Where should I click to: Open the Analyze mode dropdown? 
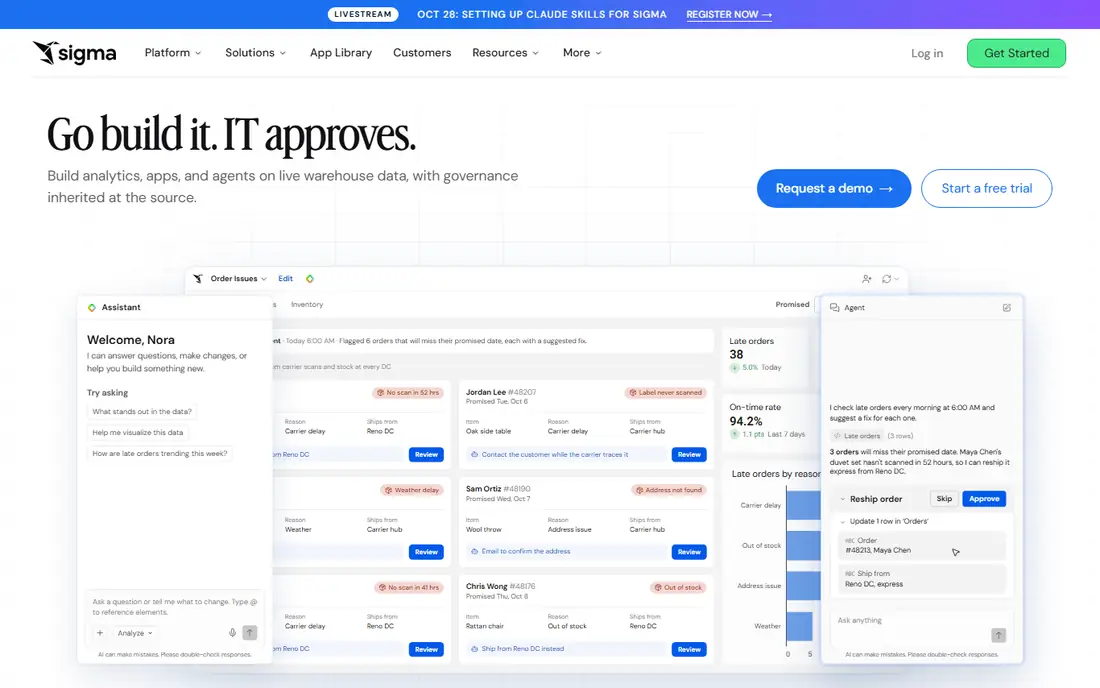(135, 633)
